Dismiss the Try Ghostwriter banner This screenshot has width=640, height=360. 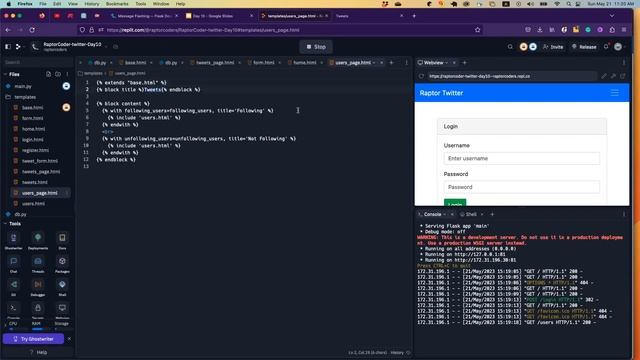tap(69, 339)
